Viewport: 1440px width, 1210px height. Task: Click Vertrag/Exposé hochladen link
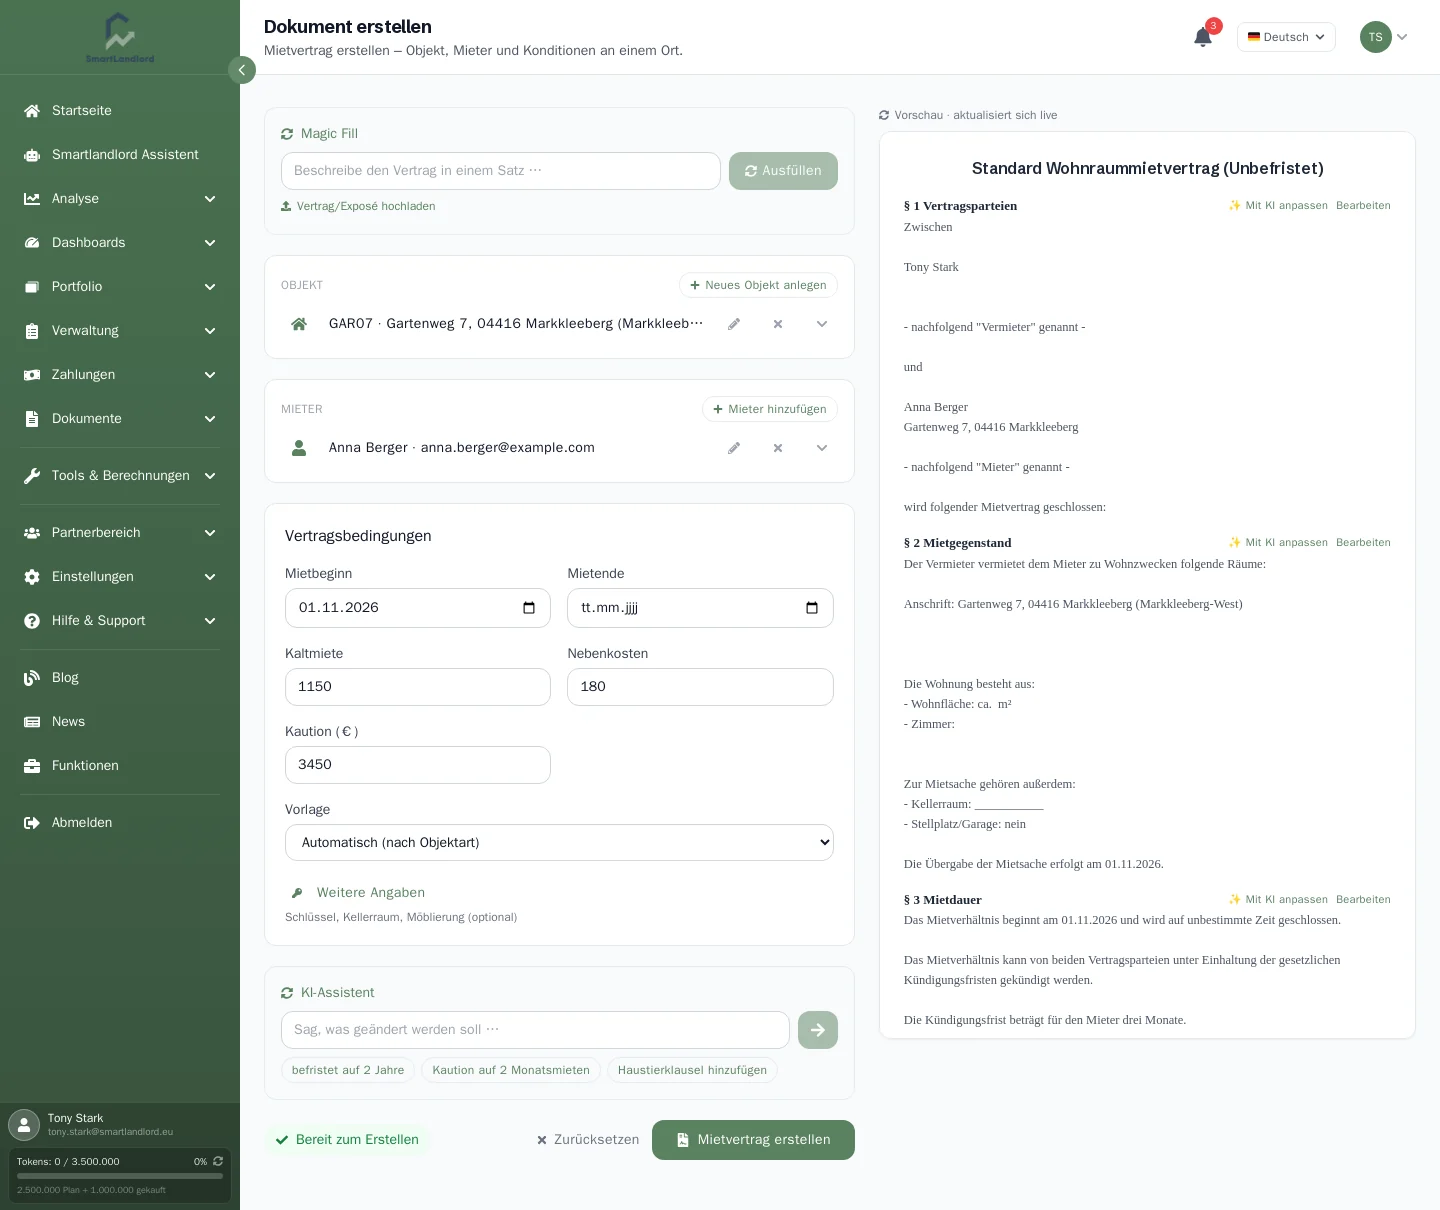click(358, 206)
